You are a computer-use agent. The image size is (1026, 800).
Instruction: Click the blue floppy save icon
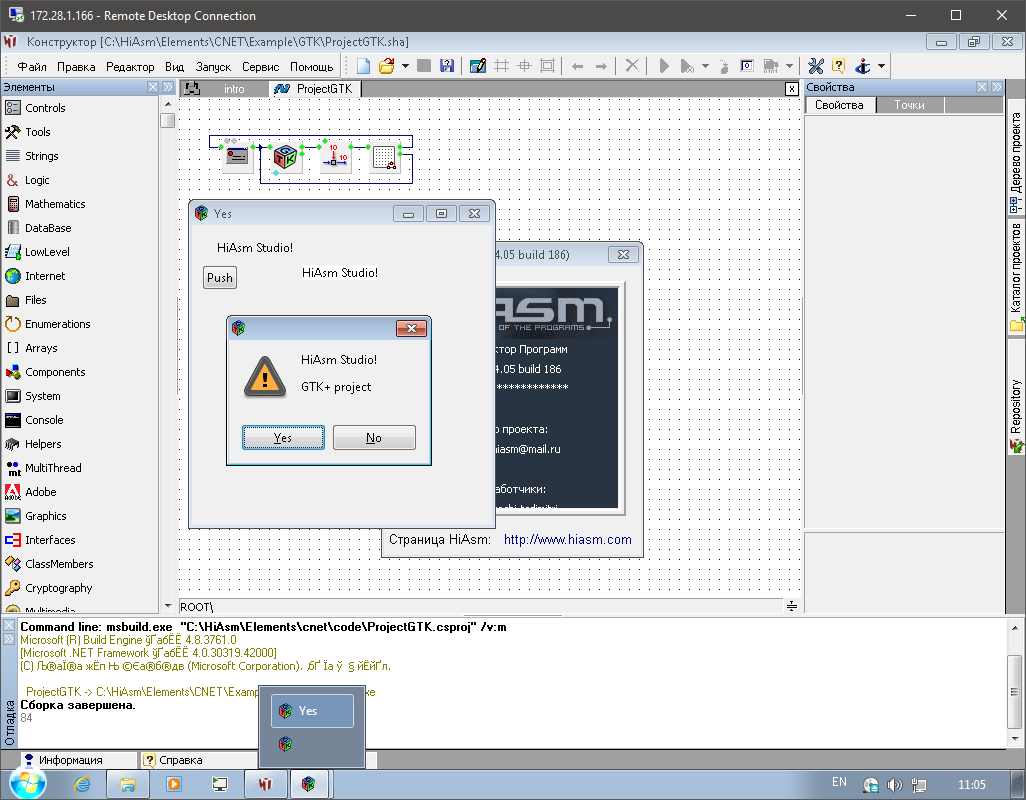click(x=447, y=66)
